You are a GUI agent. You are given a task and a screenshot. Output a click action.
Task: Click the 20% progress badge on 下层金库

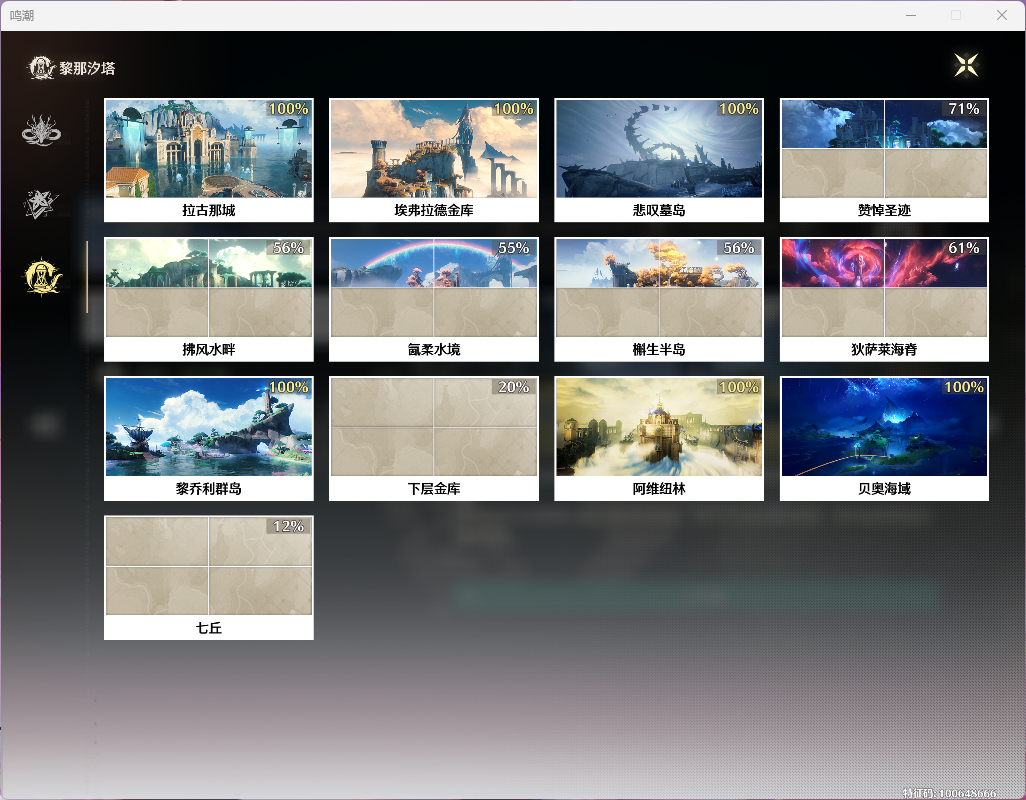click(x=514, y=387)
